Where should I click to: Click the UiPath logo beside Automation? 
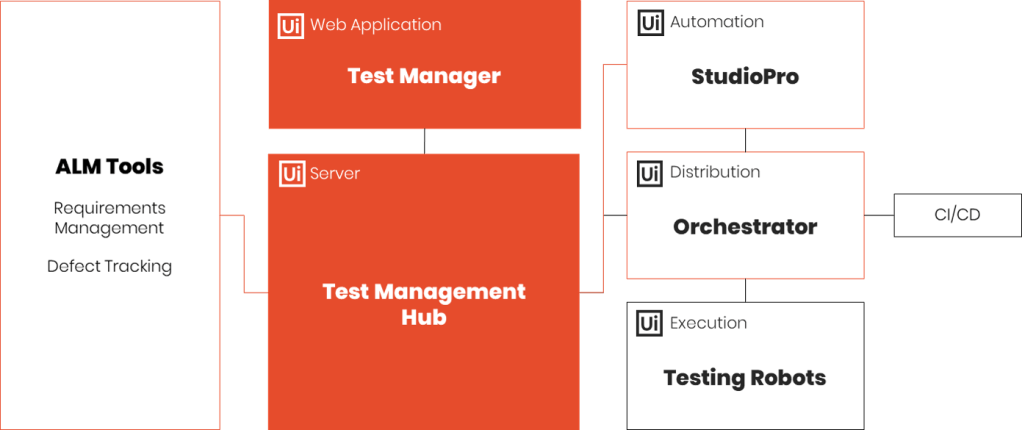click(650, 23)
